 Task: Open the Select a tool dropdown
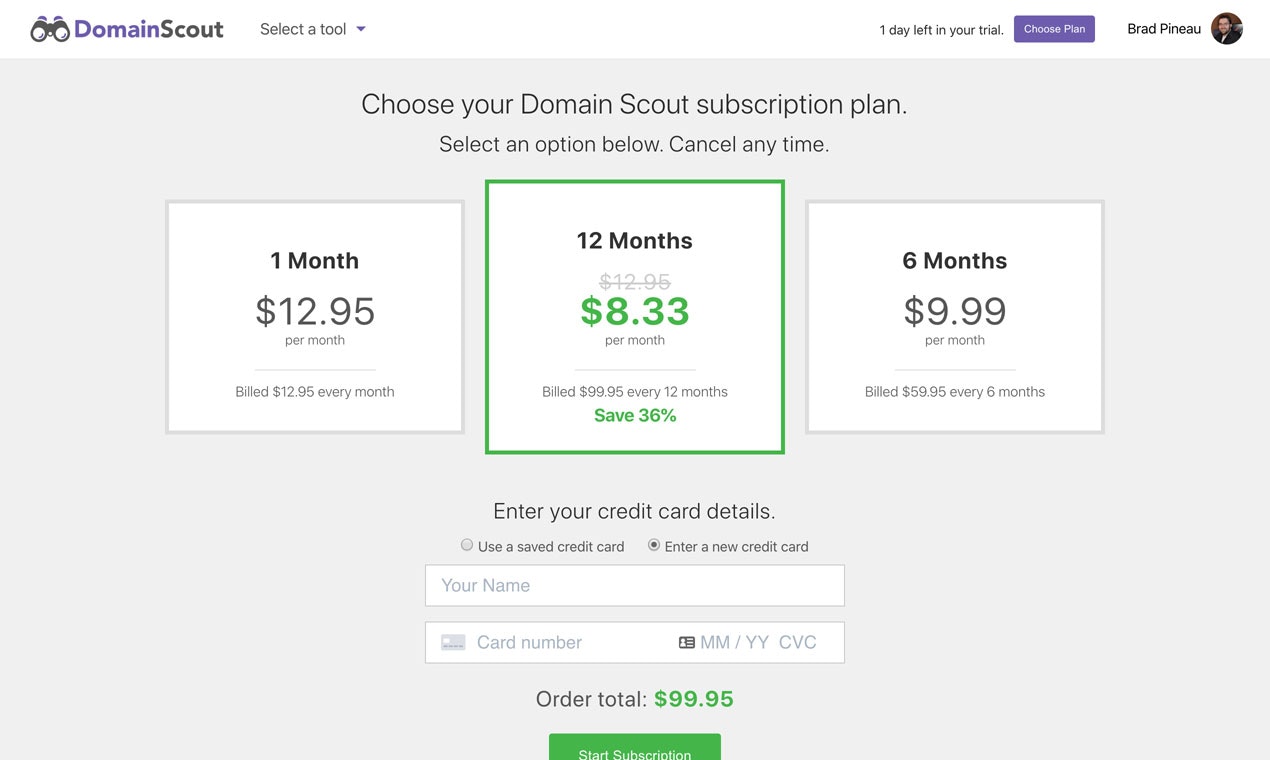pos(305,29)
